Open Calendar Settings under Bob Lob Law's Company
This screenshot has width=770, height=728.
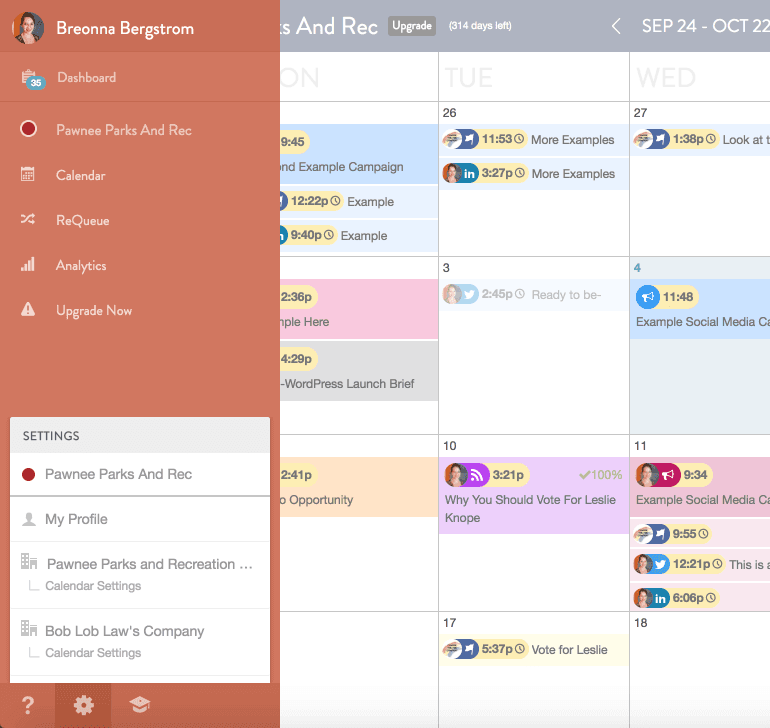[93, 653]
